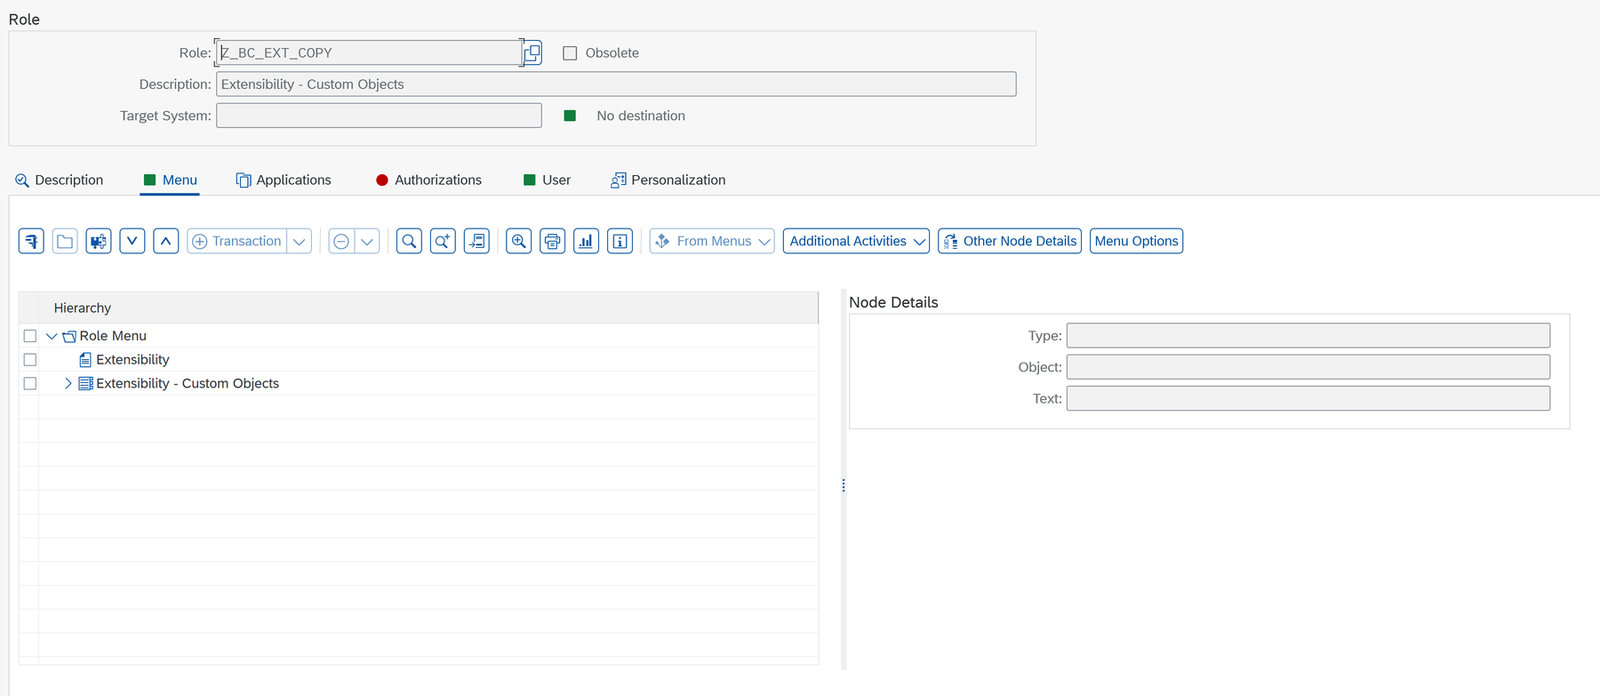Click the Node Details Type field
Viewport: 1600px width, 696px height.
[1308, 335]
